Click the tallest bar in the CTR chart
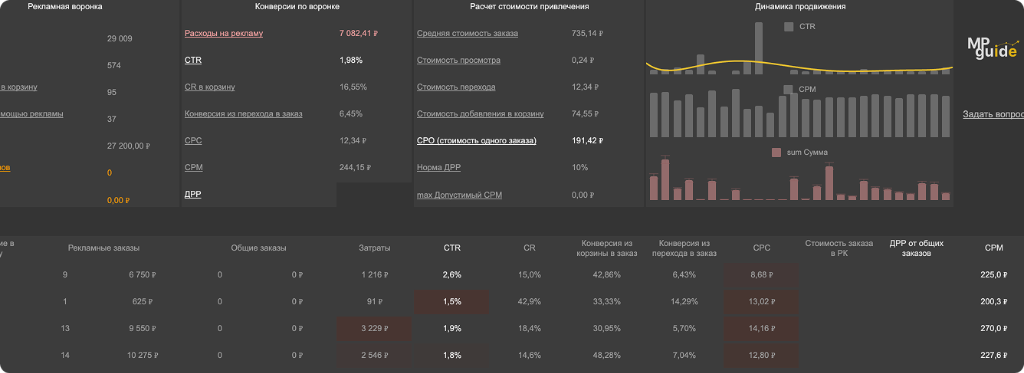The width and height of the screenshot is (1024, 373). [x=759, y=48]
